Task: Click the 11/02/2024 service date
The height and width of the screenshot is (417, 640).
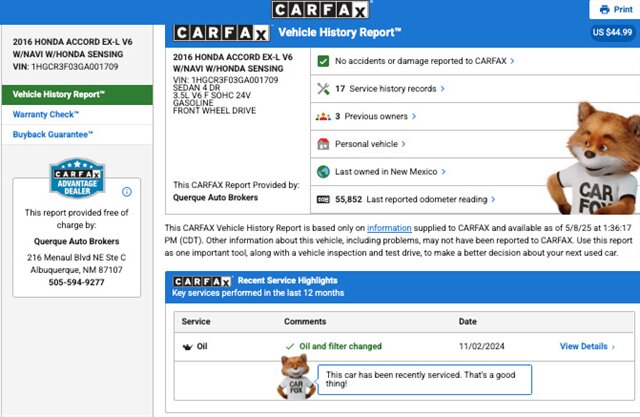Action: tap(482, 346)
